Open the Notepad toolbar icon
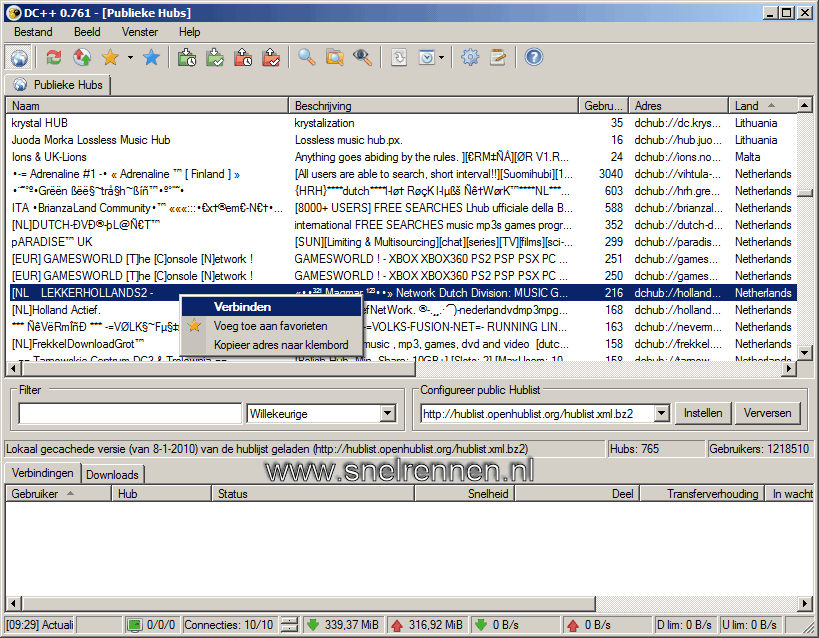Screen dimensions: 819x638 (x=498, y=57)
